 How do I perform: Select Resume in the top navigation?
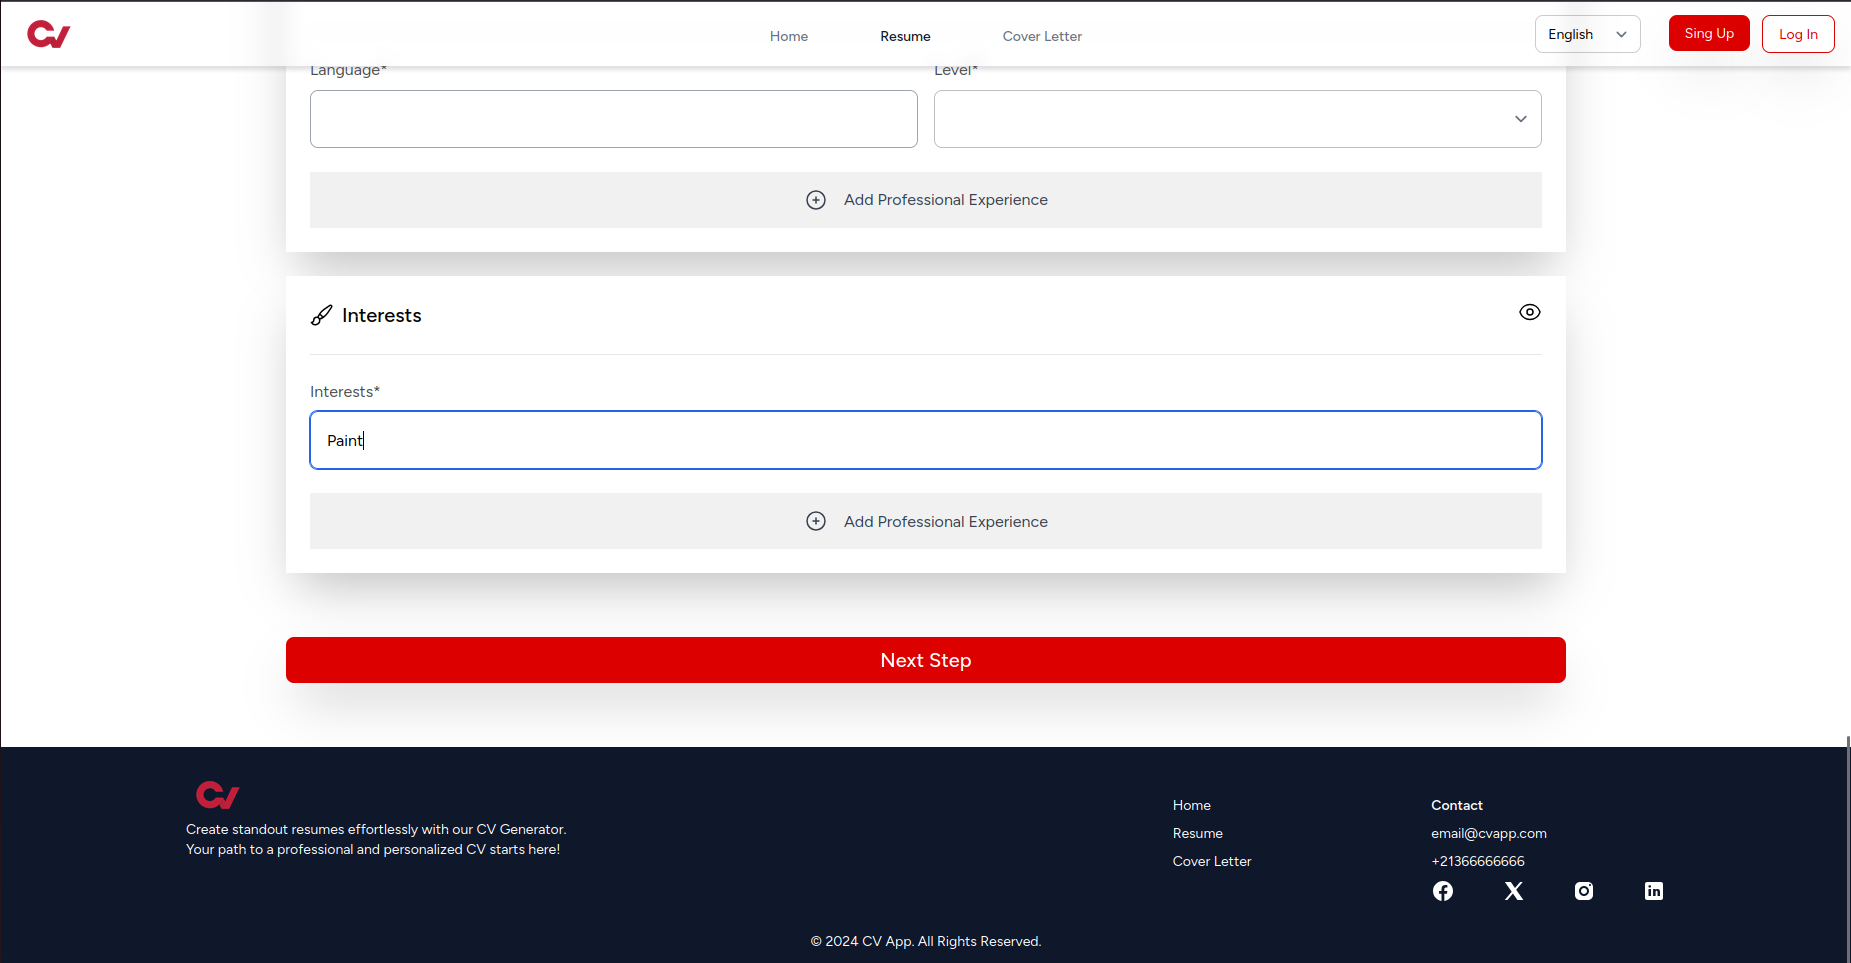coord(905,36)
